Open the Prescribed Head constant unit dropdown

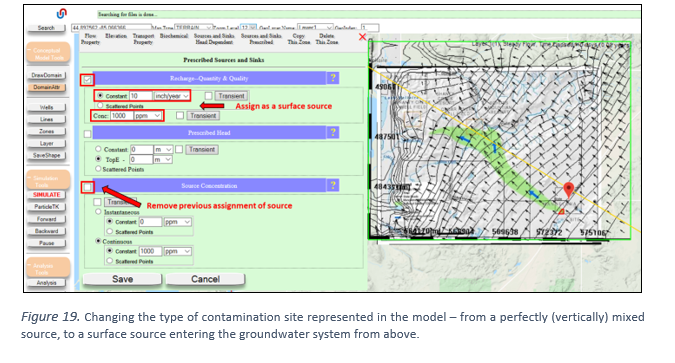point(163,149)
